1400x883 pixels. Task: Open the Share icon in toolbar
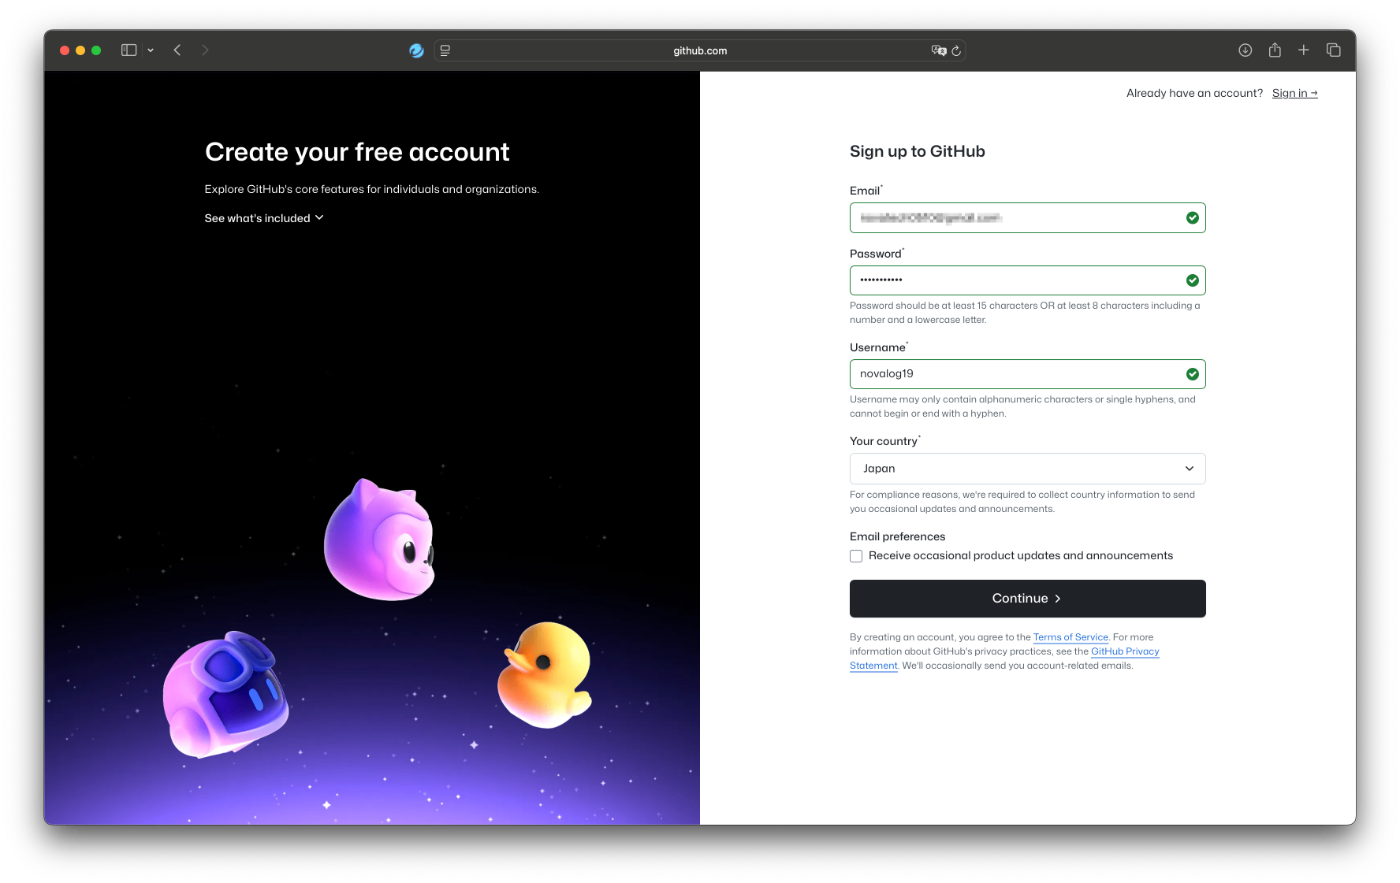click(1275, 50)
